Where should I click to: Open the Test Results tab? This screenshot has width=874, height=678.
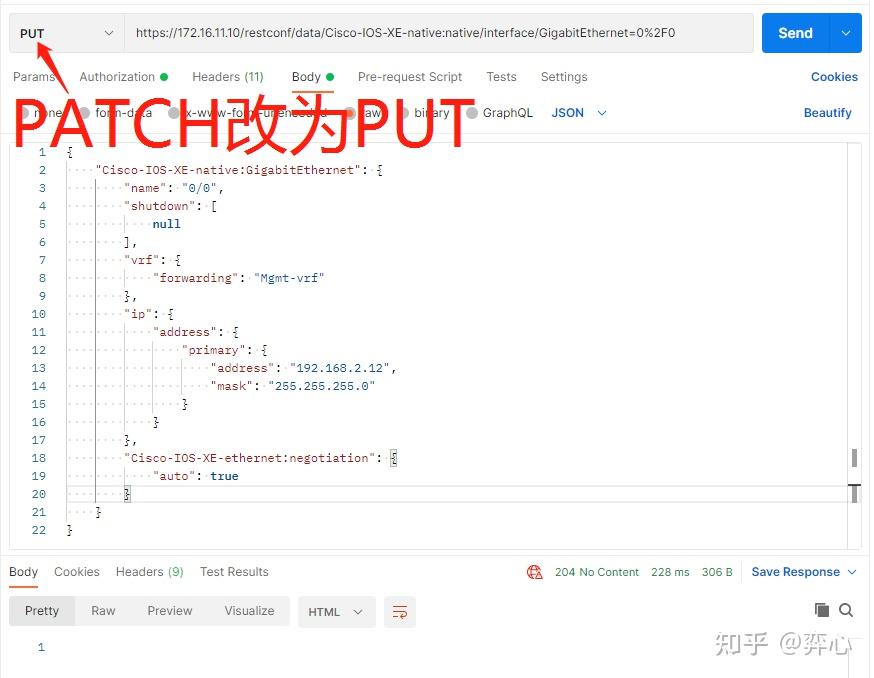(234, 572)
